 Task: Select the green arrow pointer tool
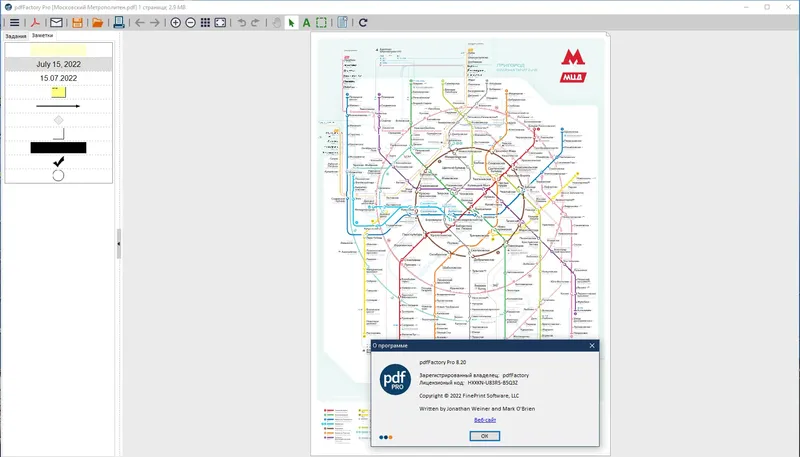coord(291,22)
